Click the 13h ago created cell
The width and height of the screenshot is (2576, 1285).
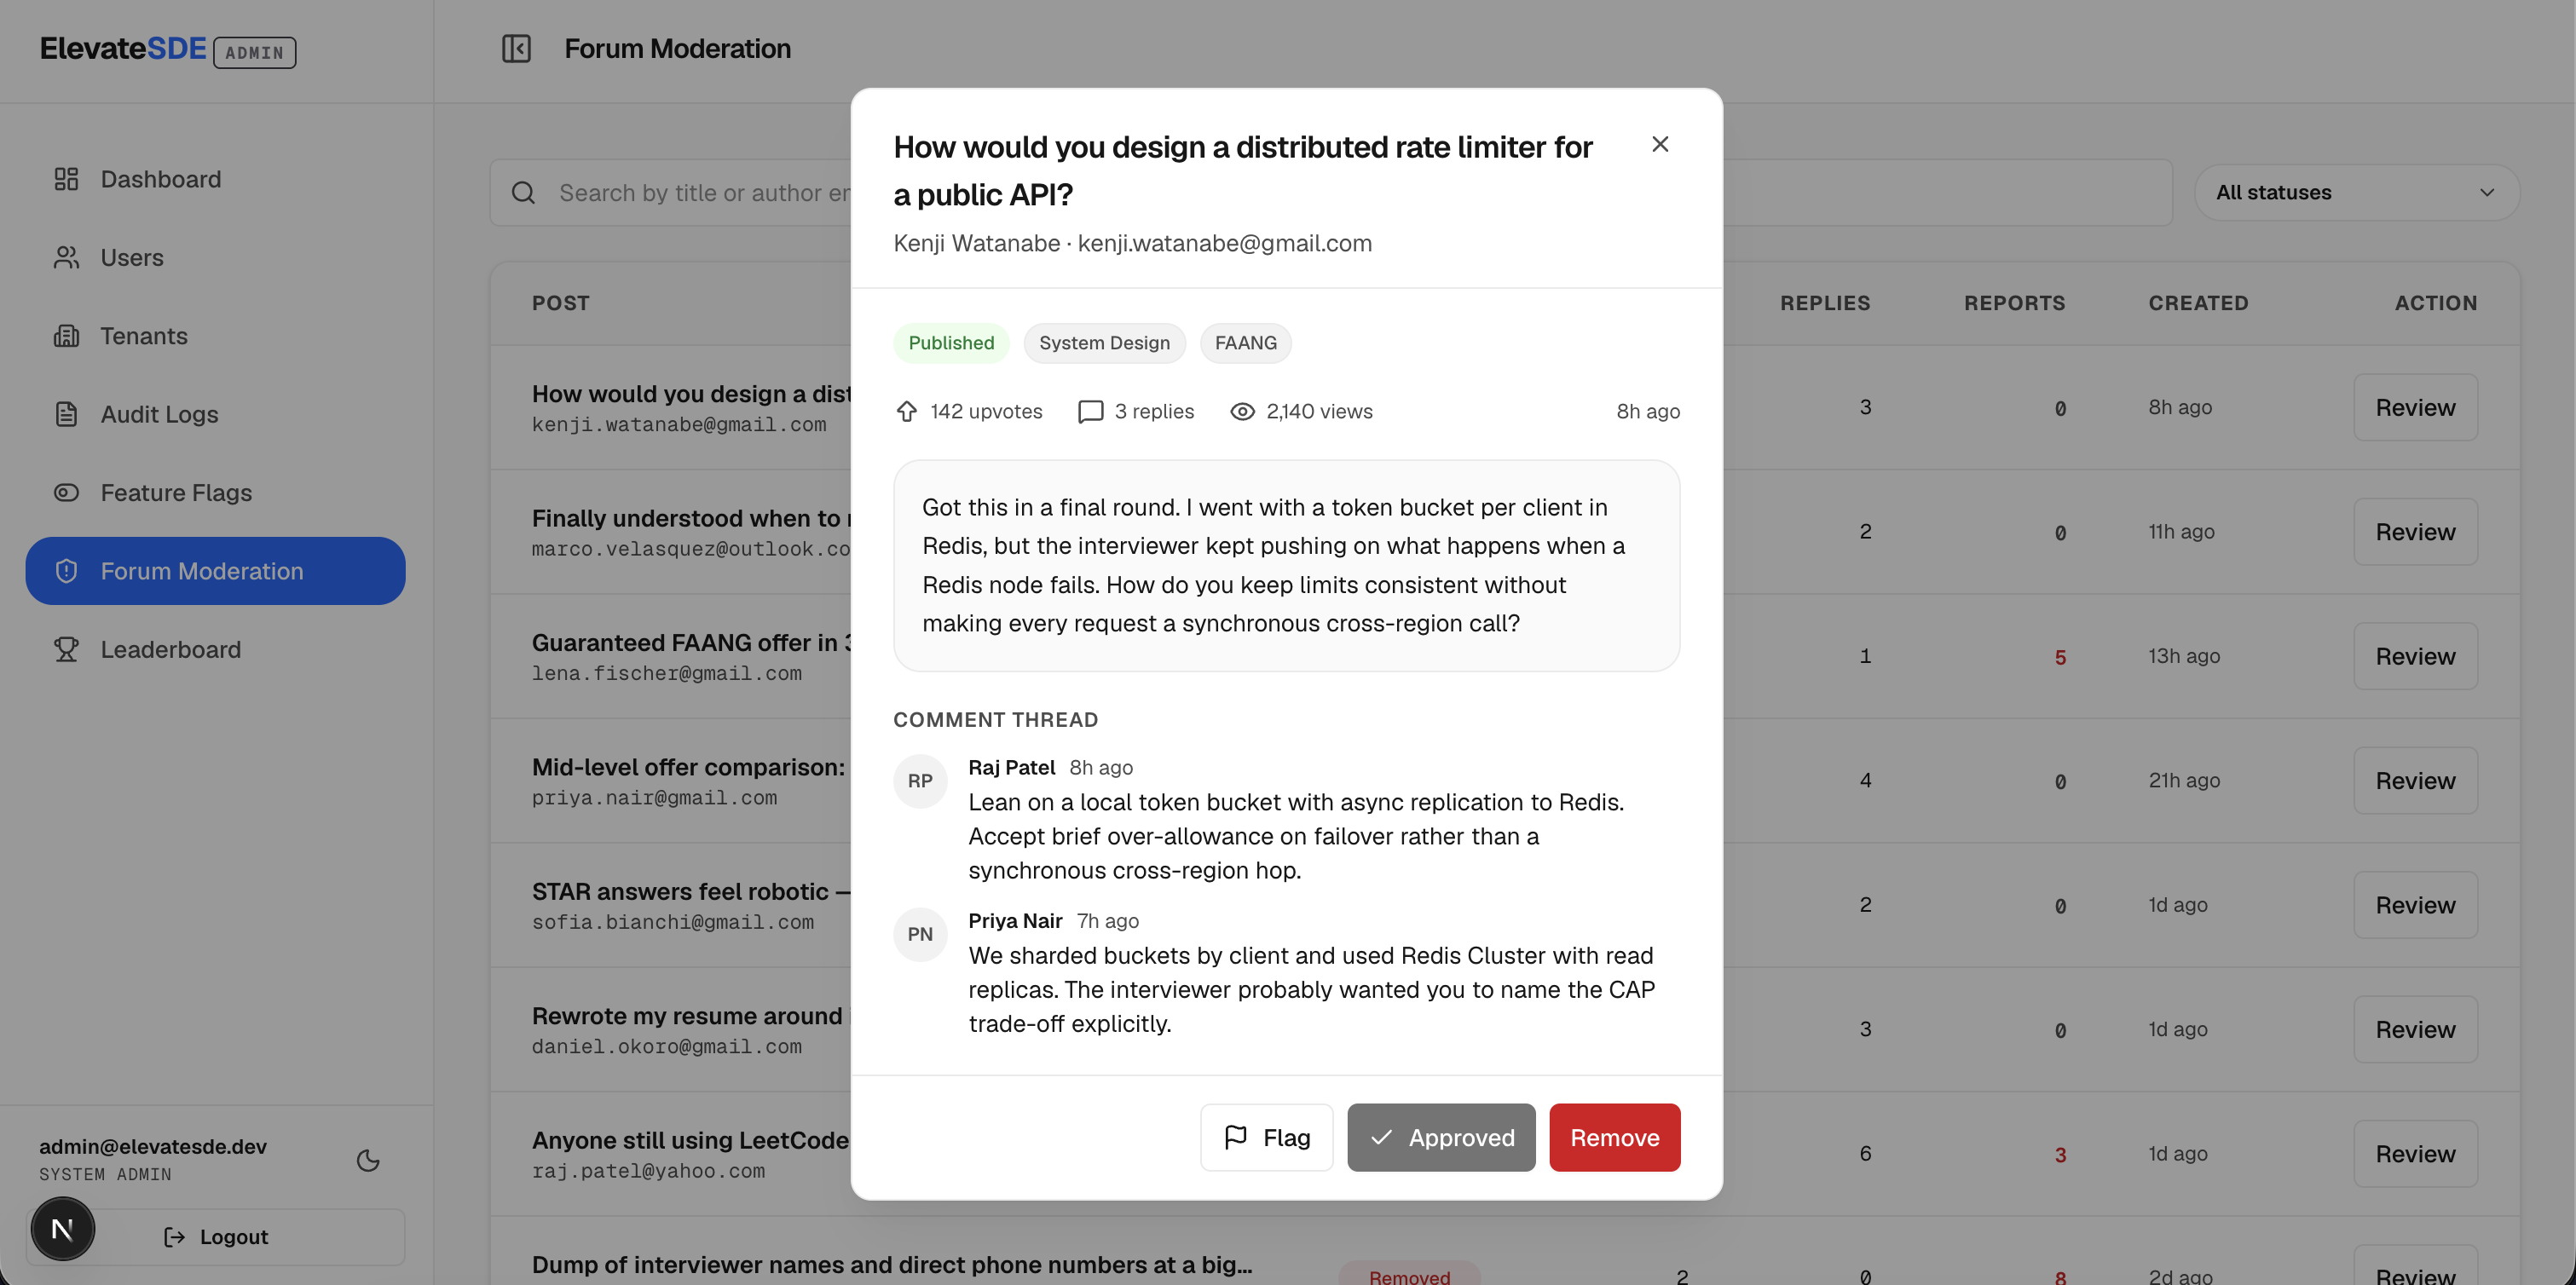pos(2184,656)
